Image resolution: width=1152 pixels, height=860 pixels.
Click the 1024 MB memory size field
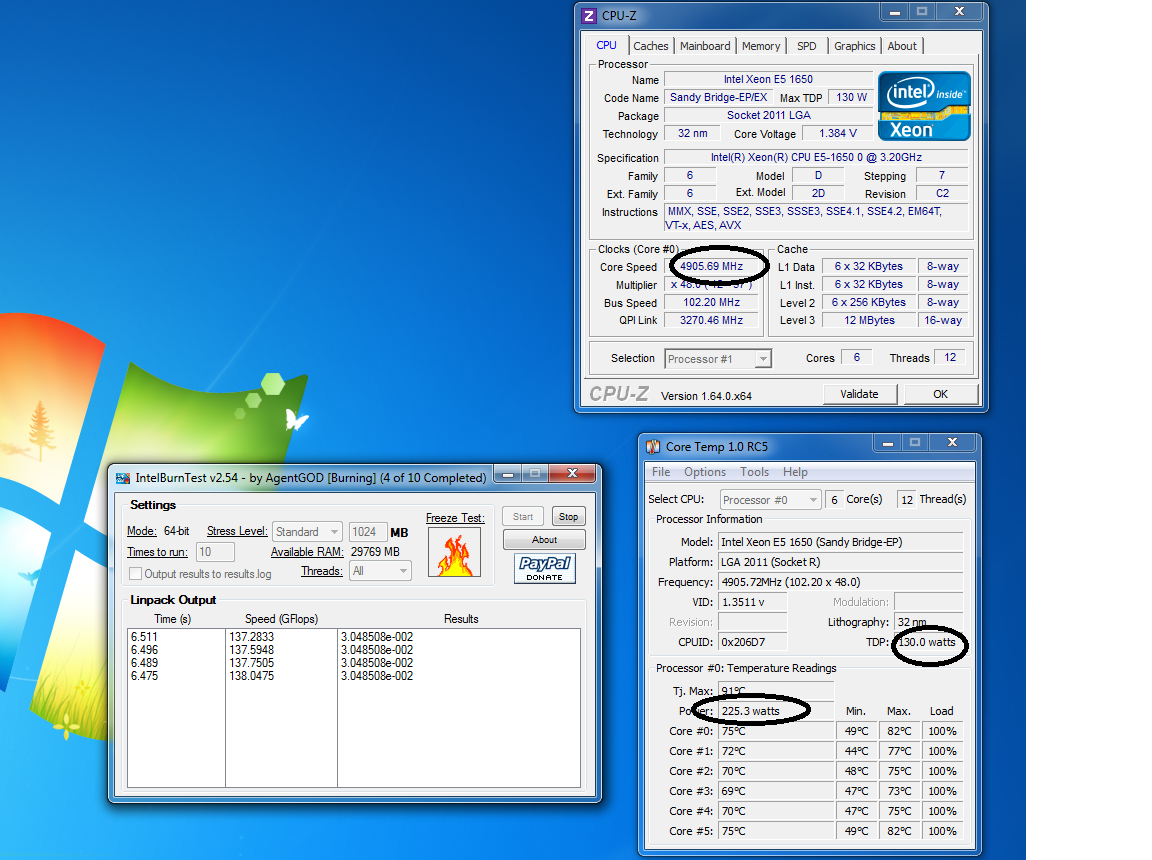coord(367,532)
